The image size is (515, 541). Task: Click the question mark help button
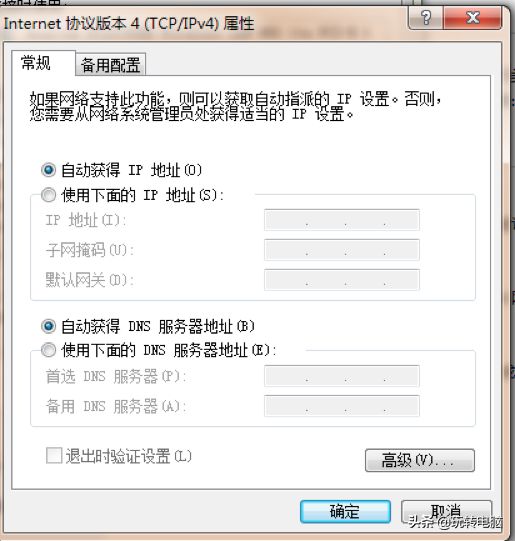pos(426,18)
